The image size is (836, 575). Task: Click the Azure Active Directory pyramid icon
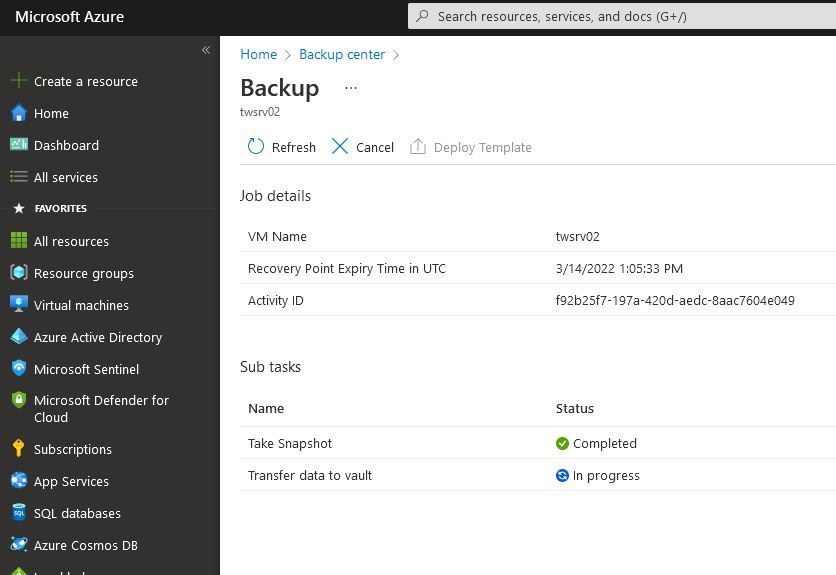click(x=19, y=336)
